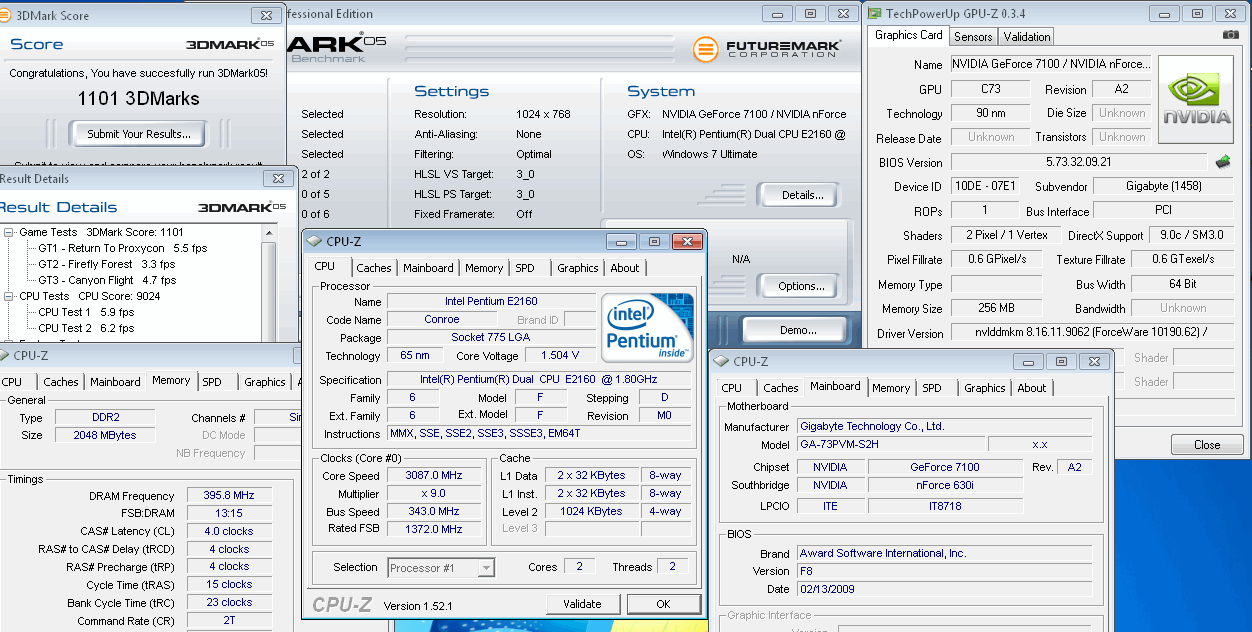
Task: Click the GPU-Z Name field
Action: (x=1049, y=64)
